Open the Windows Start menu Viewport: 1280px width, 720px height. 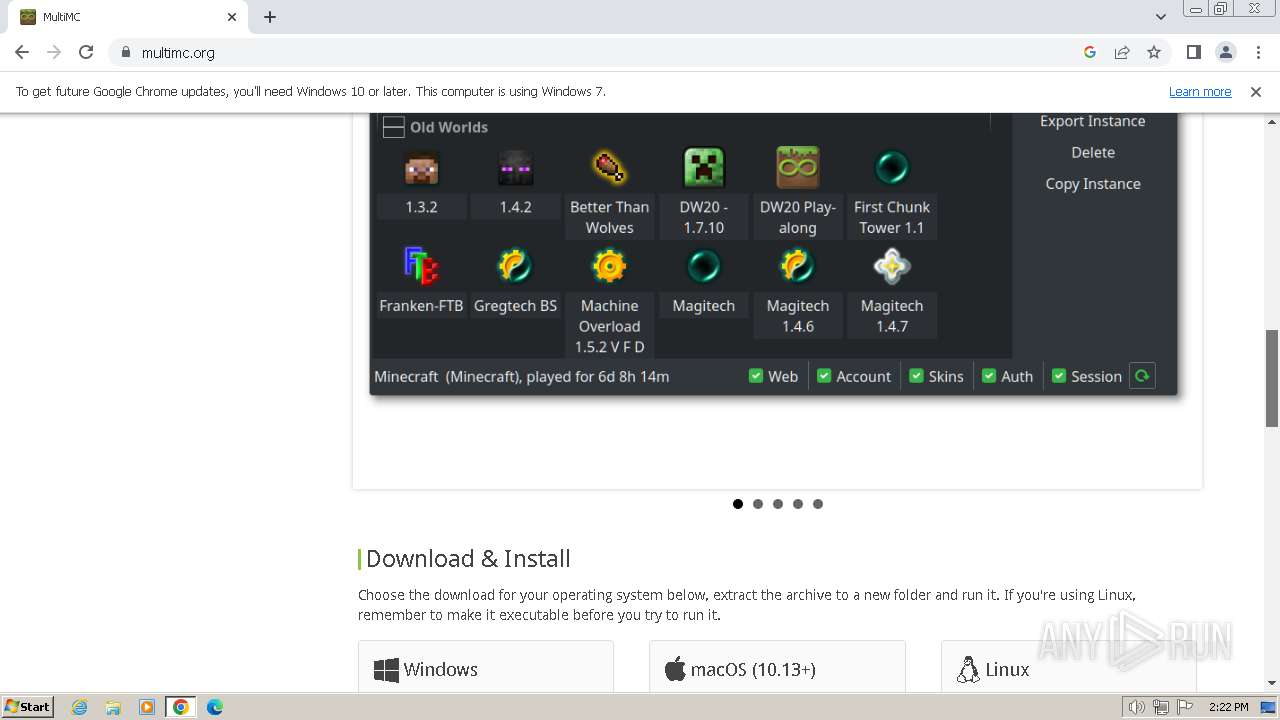pos(27,706)
